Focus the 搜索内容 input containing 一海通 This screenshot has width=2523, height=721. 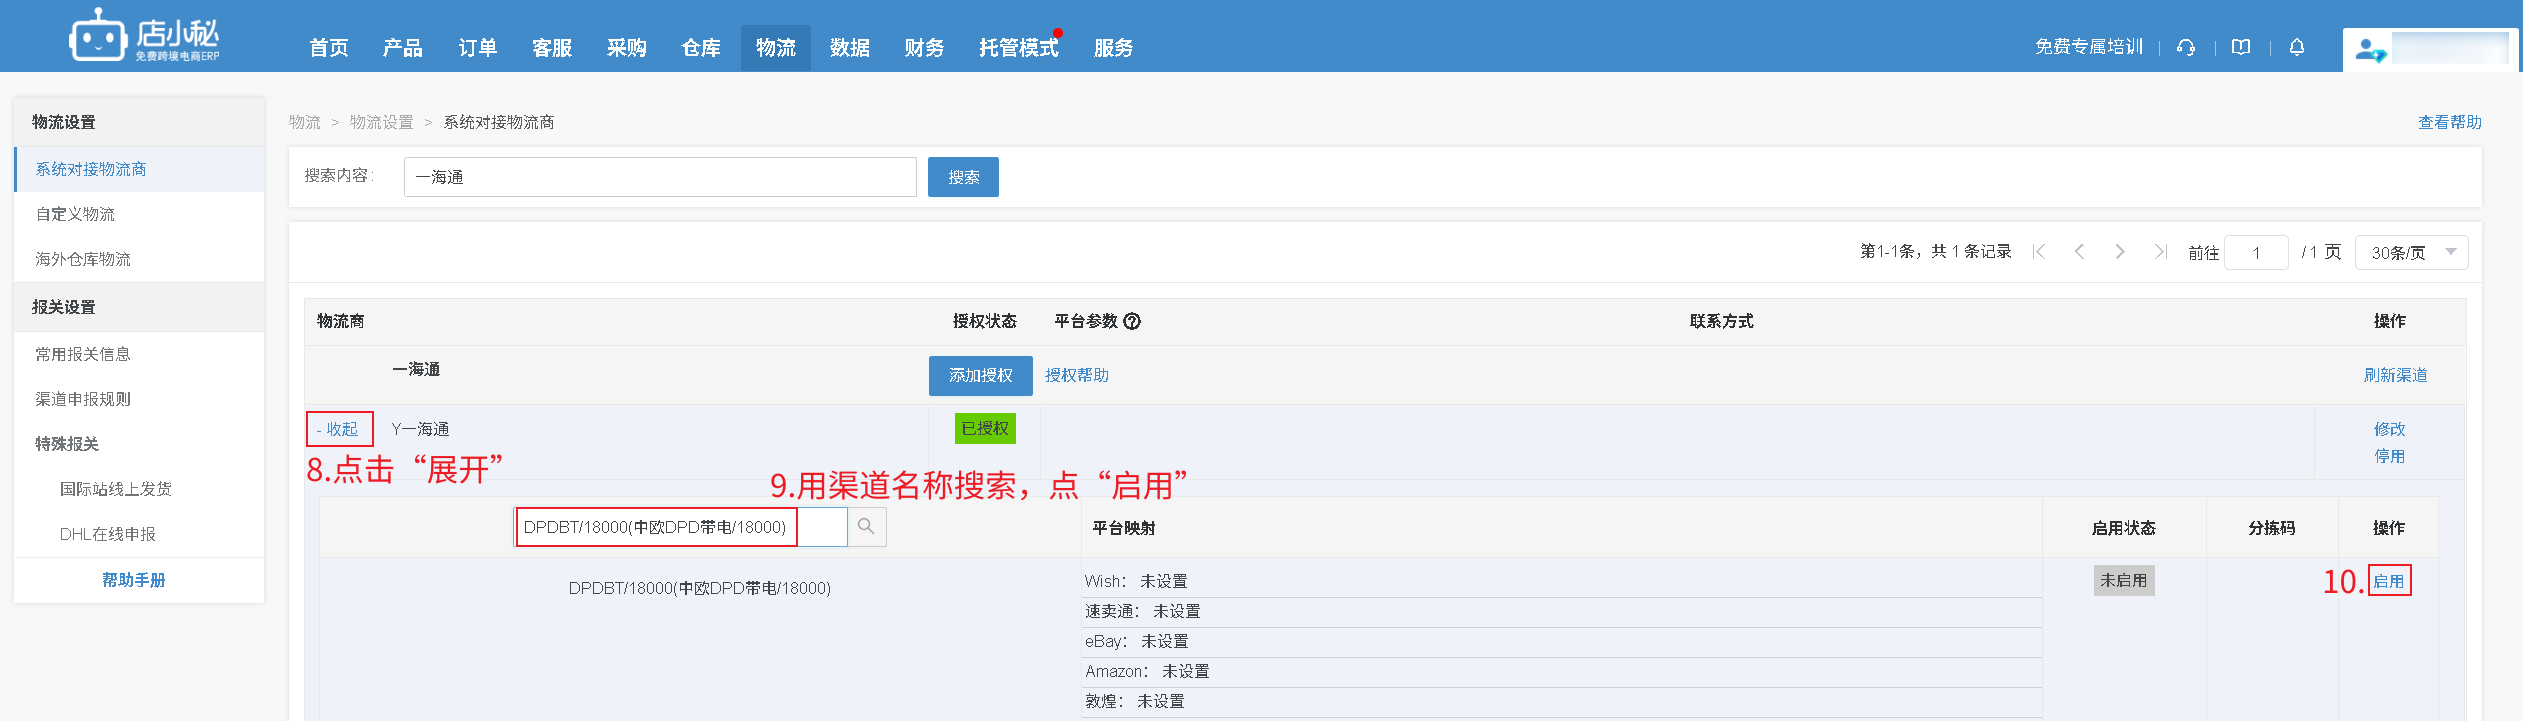point(660,177)
